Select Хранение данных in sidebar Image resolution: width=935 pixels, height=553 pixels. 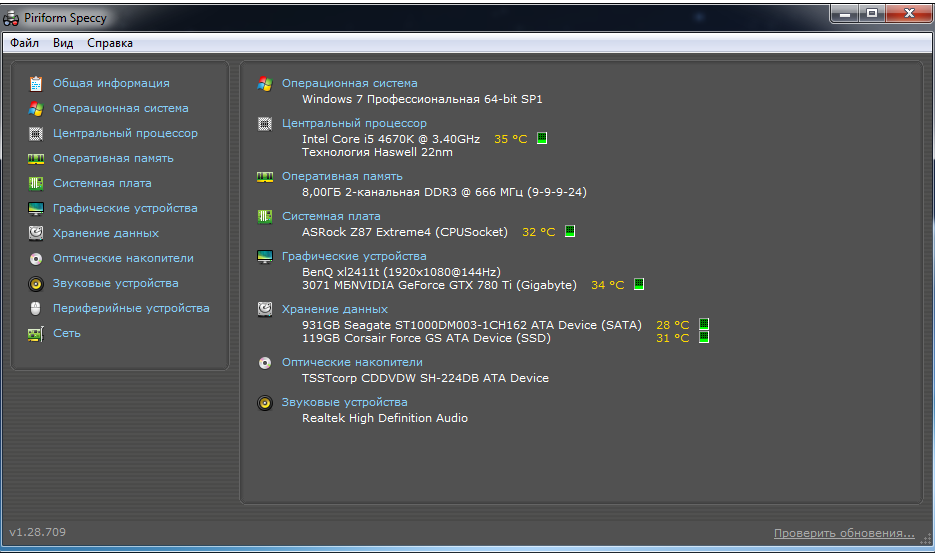[106, 234]
